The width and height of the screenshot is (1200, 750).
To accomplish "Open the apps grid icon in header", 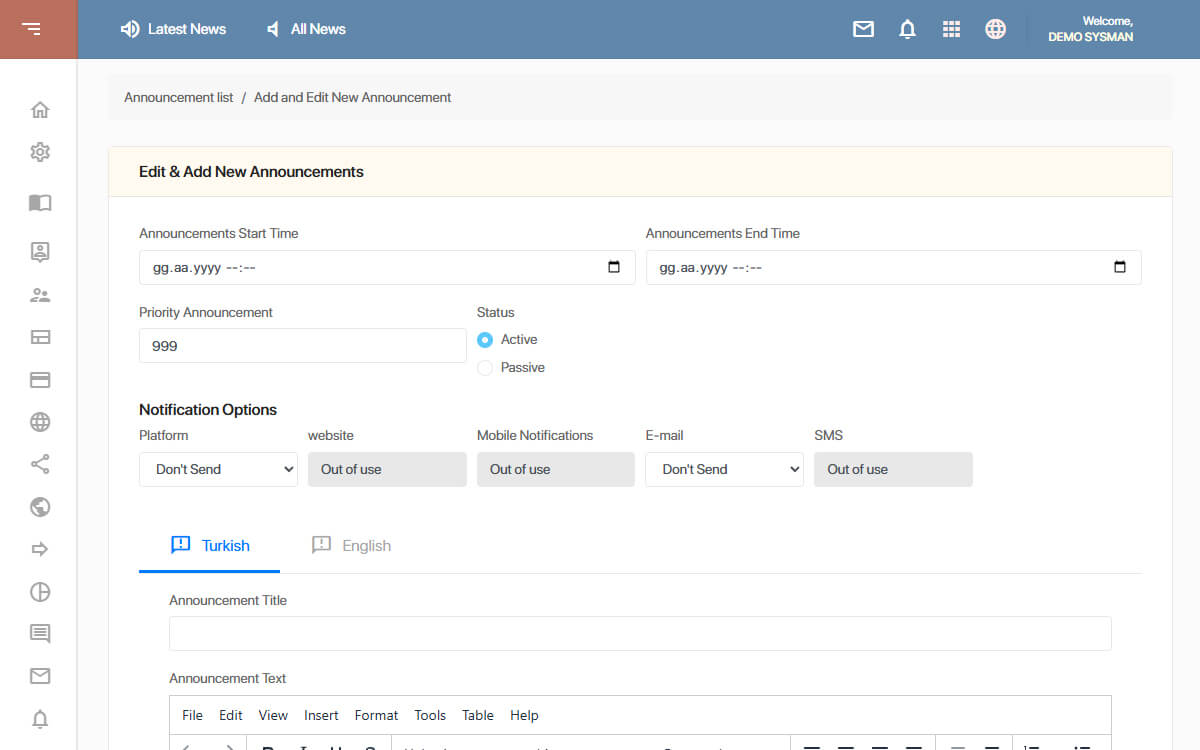I will [x=951, y=29].
